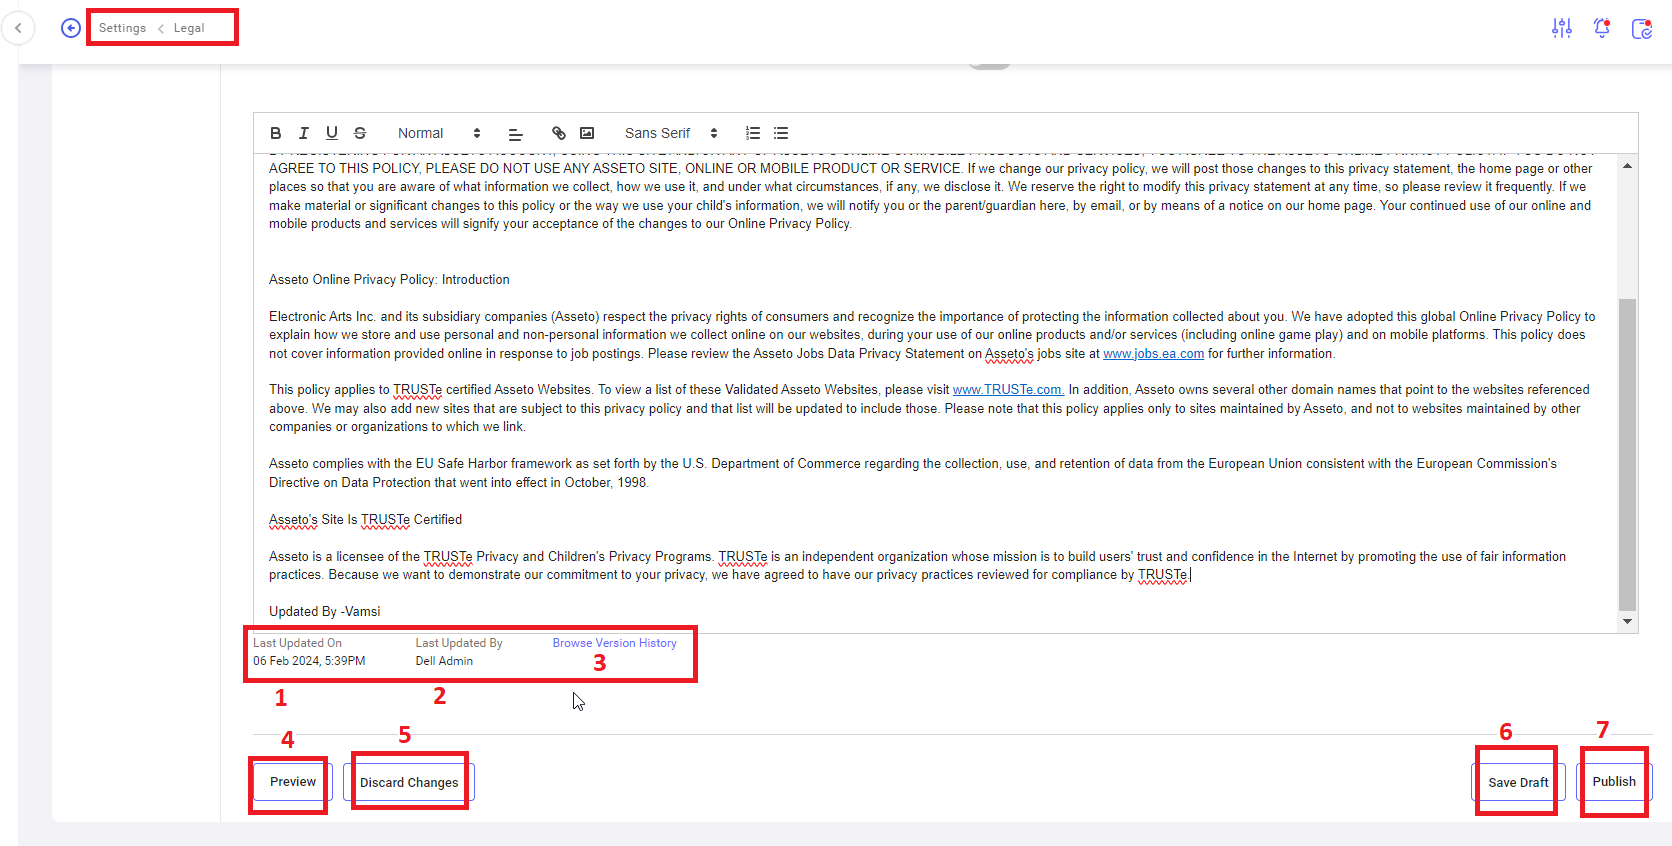Screen dimensions: 1672x846
Task: Click the Preview button
Action: pyautogui.click(x=293, y=782)
